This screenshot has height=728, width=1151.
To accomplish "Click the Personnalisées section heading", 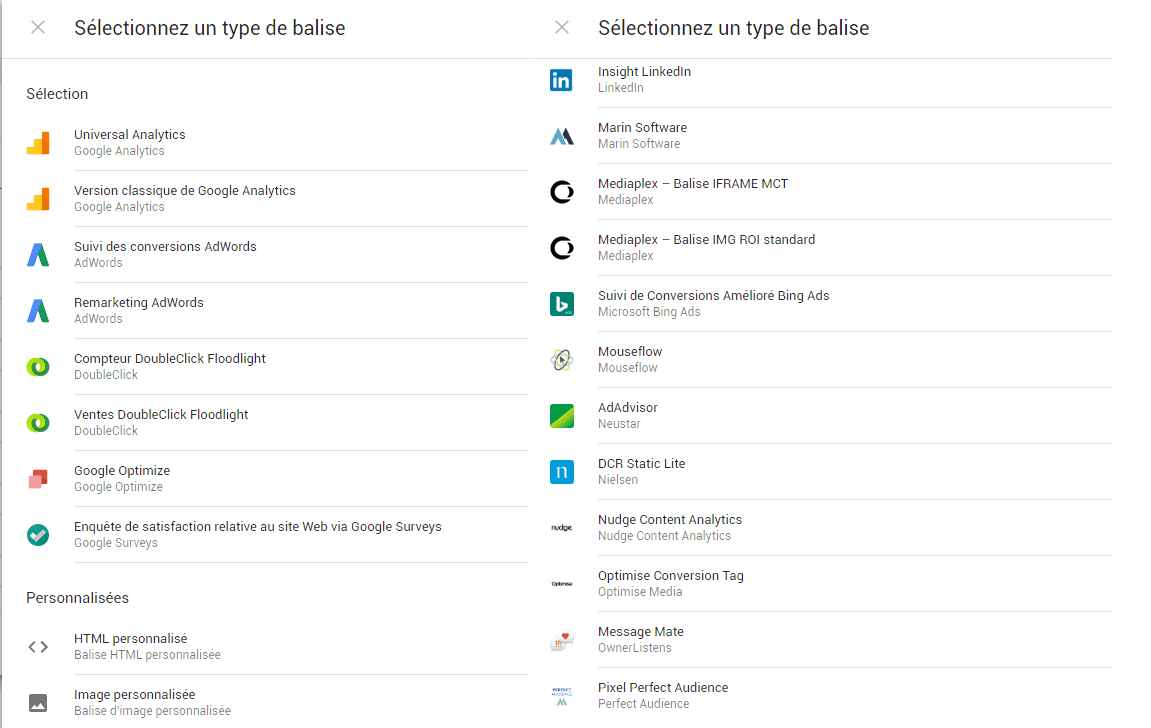I will point(78,598).
